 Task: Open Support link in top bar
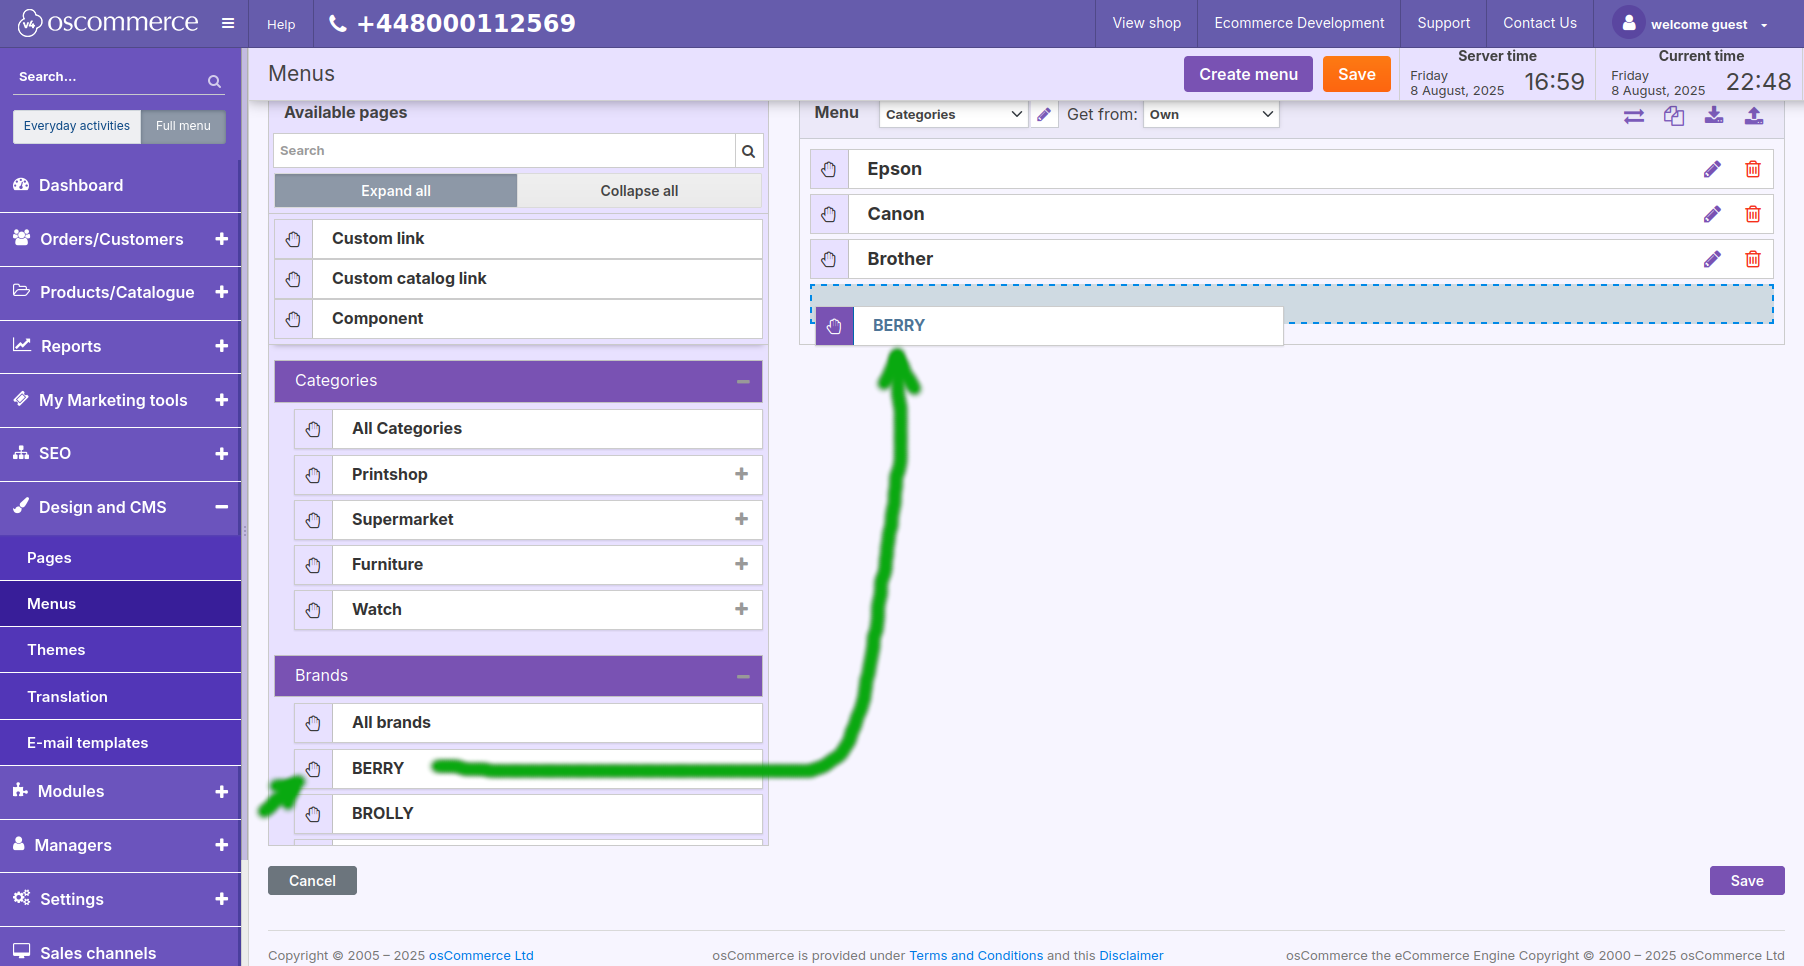pos(1443,23)
